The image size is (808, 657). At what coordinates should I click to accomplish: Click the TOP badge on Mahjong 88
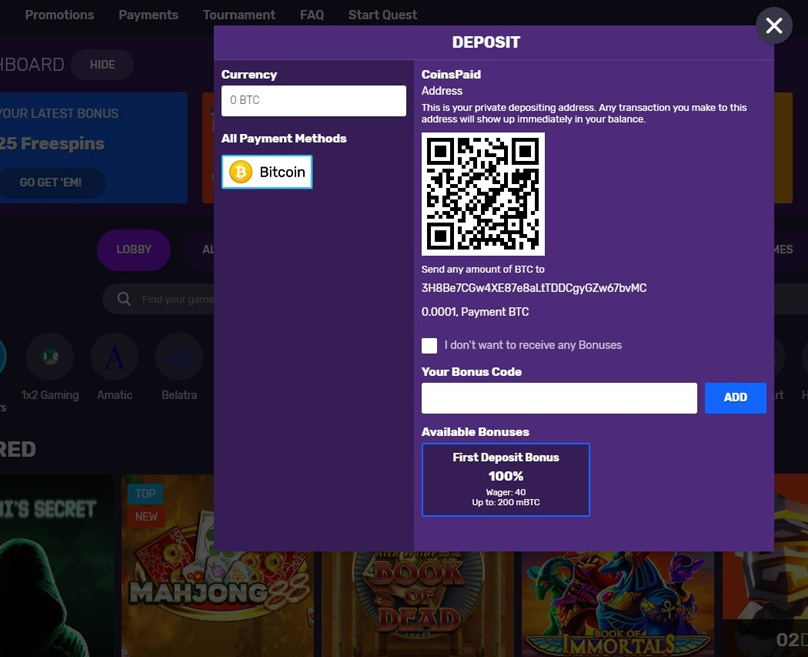145,494
